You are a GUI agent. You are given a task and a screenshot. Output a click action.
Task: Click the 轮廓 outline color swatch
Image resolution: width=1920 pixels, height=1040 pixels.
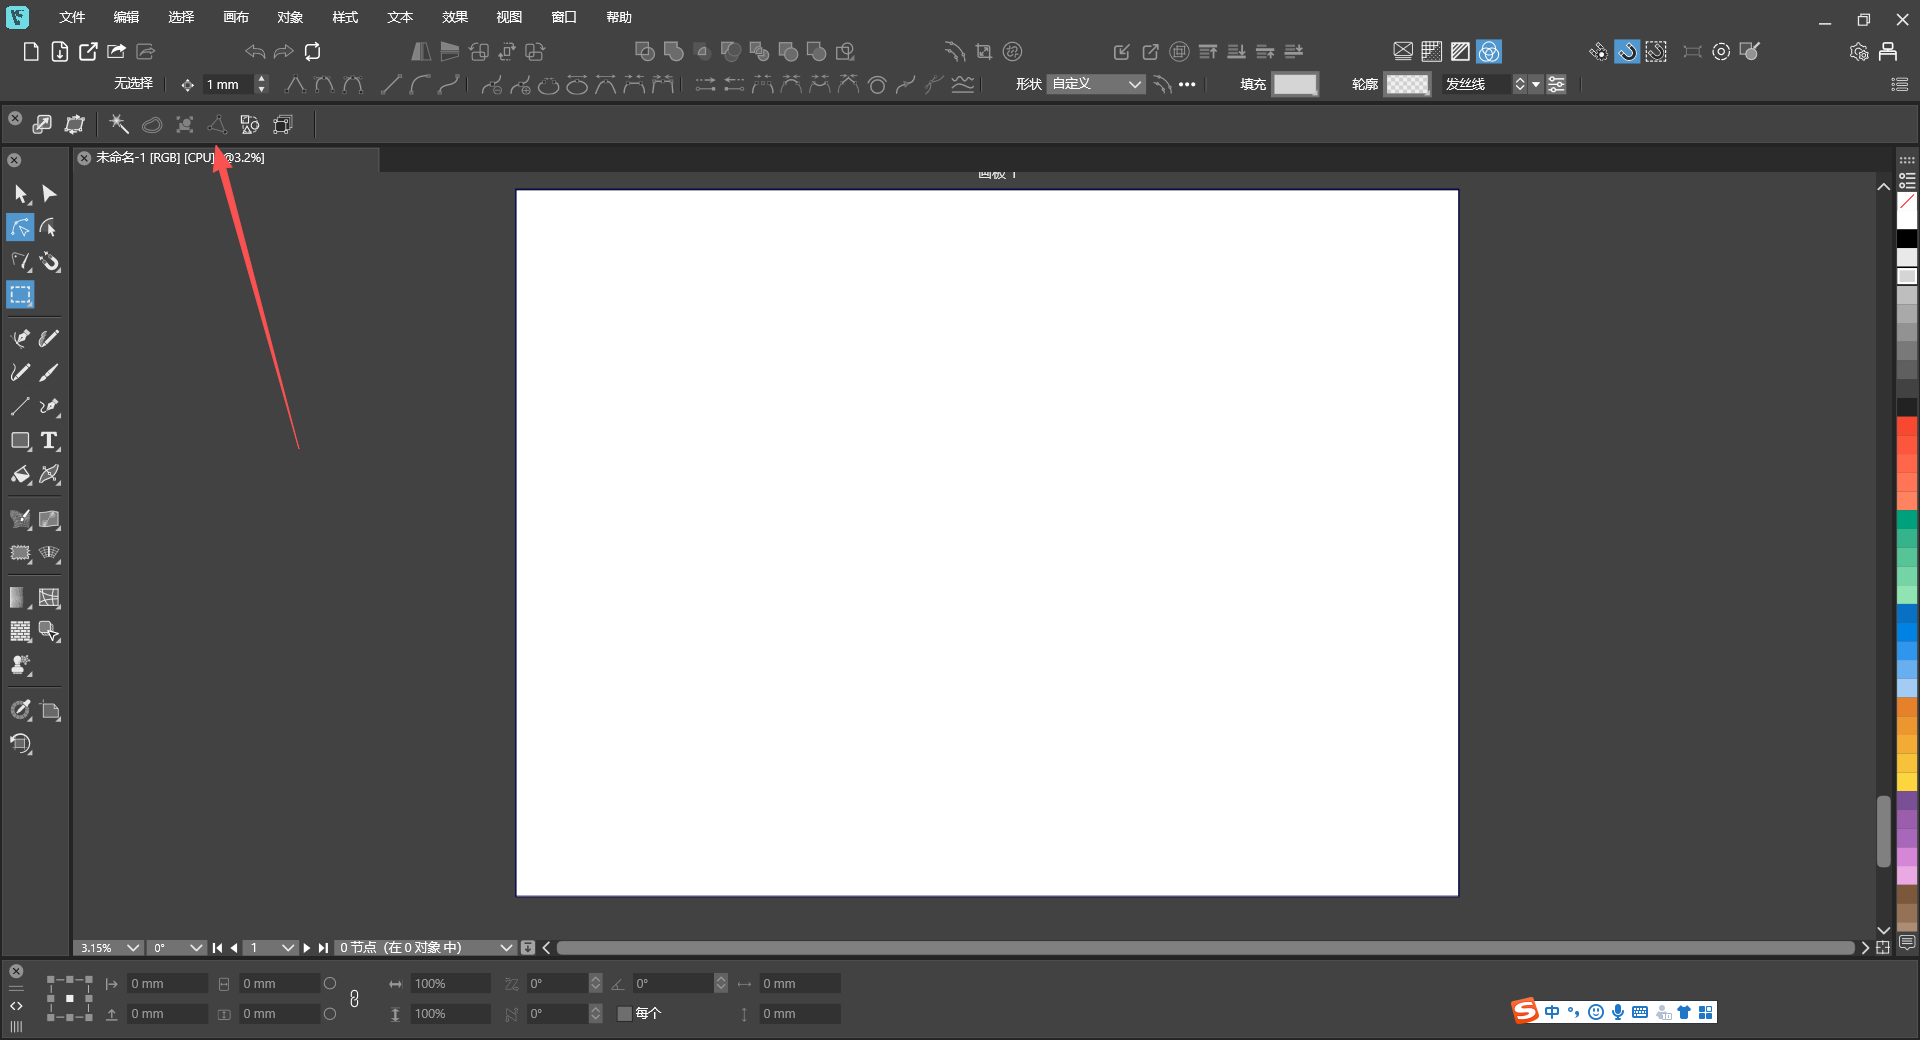[1407, 85]
